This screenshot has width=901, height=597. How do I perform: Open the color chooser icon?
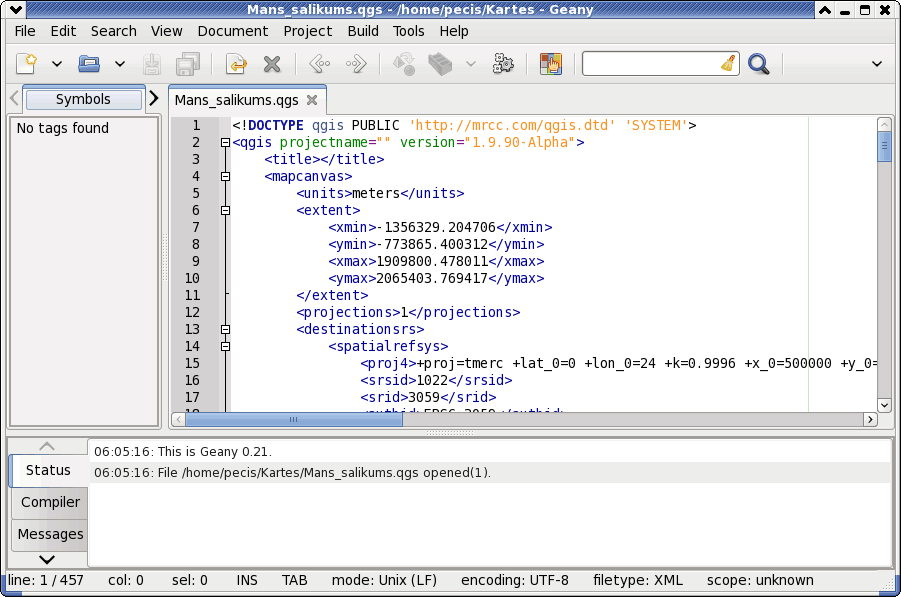[x=550, y=64]
